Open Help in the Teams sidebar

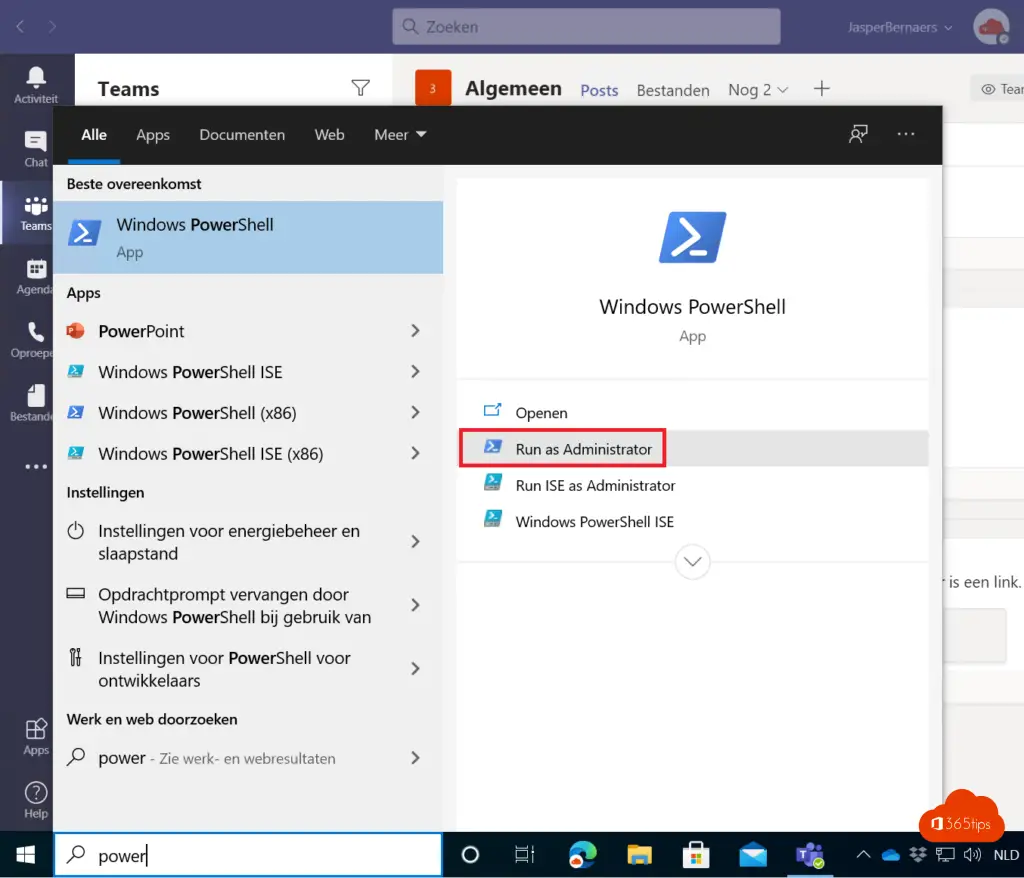tap(36, 800)
